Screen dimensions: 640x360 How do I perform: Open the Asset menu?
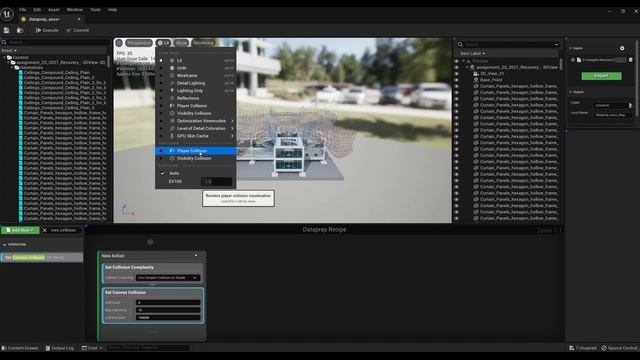[53, 9]
